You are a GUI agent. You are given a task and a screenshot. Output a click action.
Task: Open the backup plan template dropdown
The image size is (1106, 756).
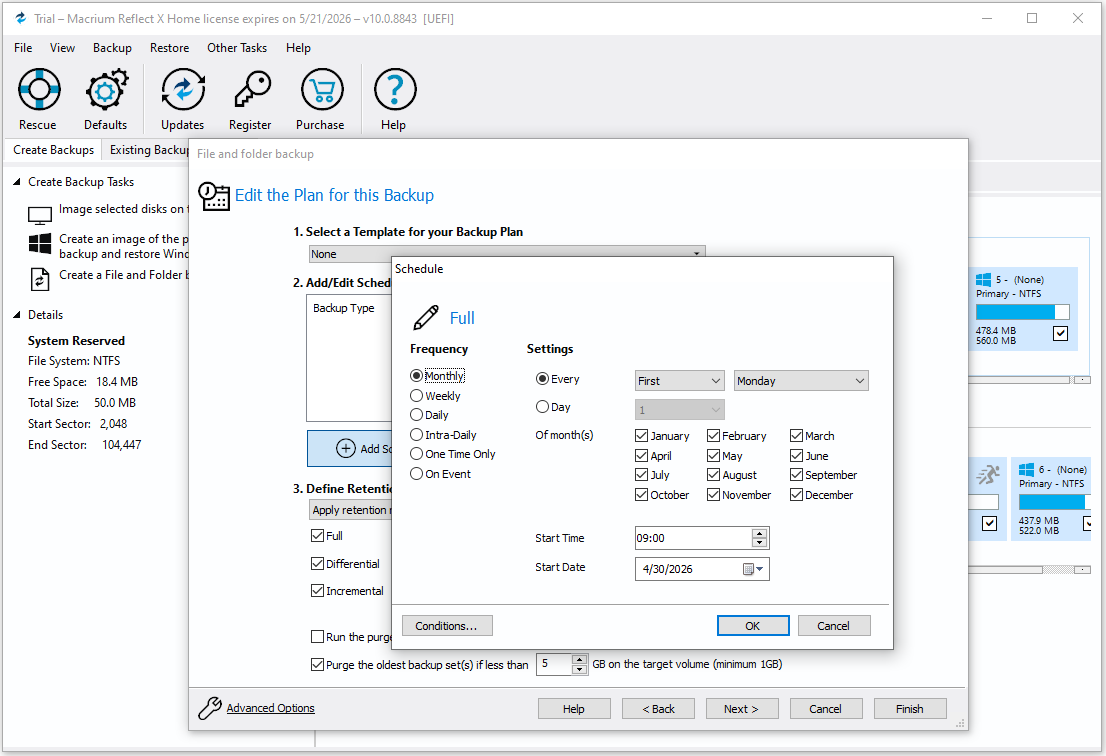(x=506, y=254)
